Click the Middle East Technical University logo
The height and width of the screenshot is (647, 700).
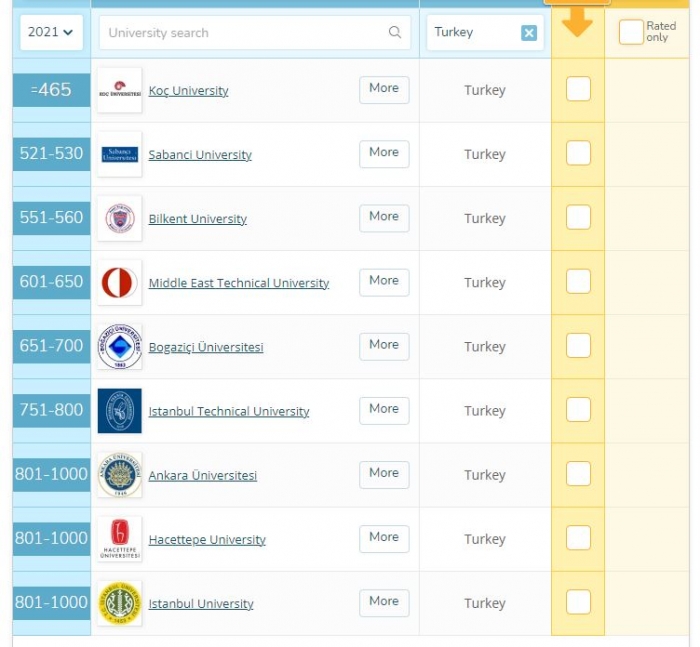coord(120,283)
